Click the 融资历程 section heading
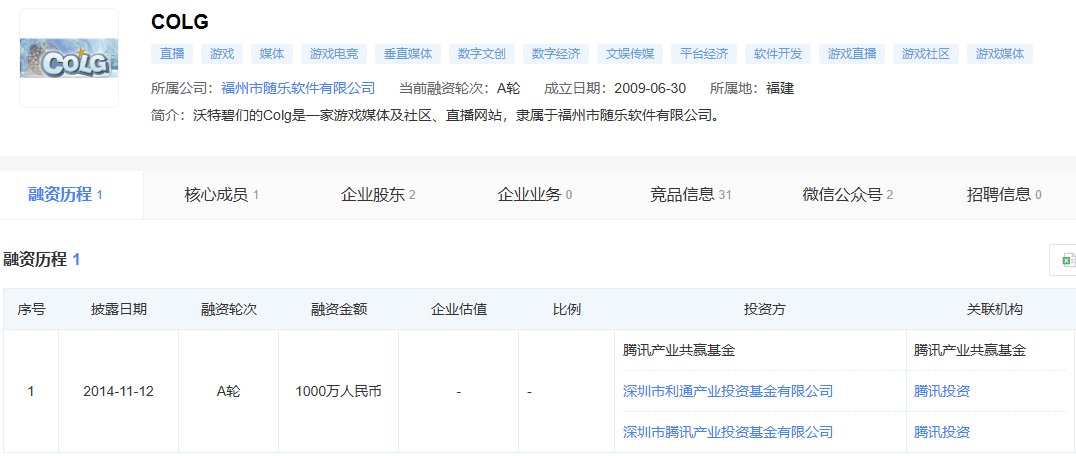The width and height of the screenshot is (1076, 456). pos(42,260)
